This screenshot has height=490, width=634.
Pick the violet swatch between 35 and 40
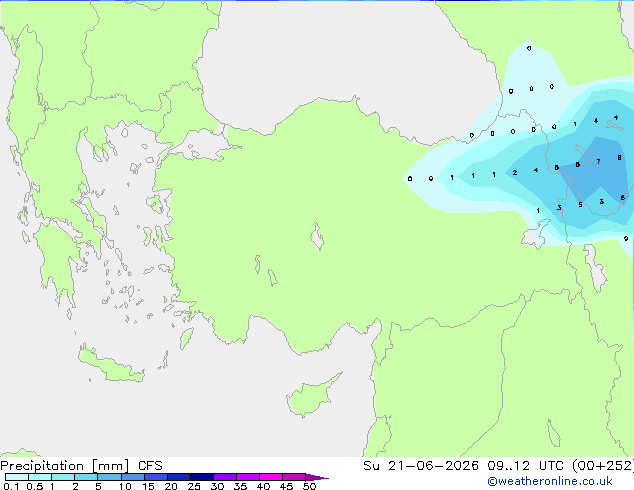tap(248, 477)
